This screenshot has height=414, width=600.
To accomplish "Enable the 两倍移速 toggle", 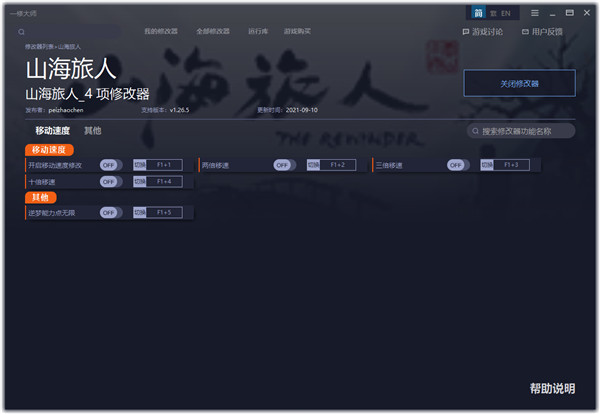I will point(285,165).
